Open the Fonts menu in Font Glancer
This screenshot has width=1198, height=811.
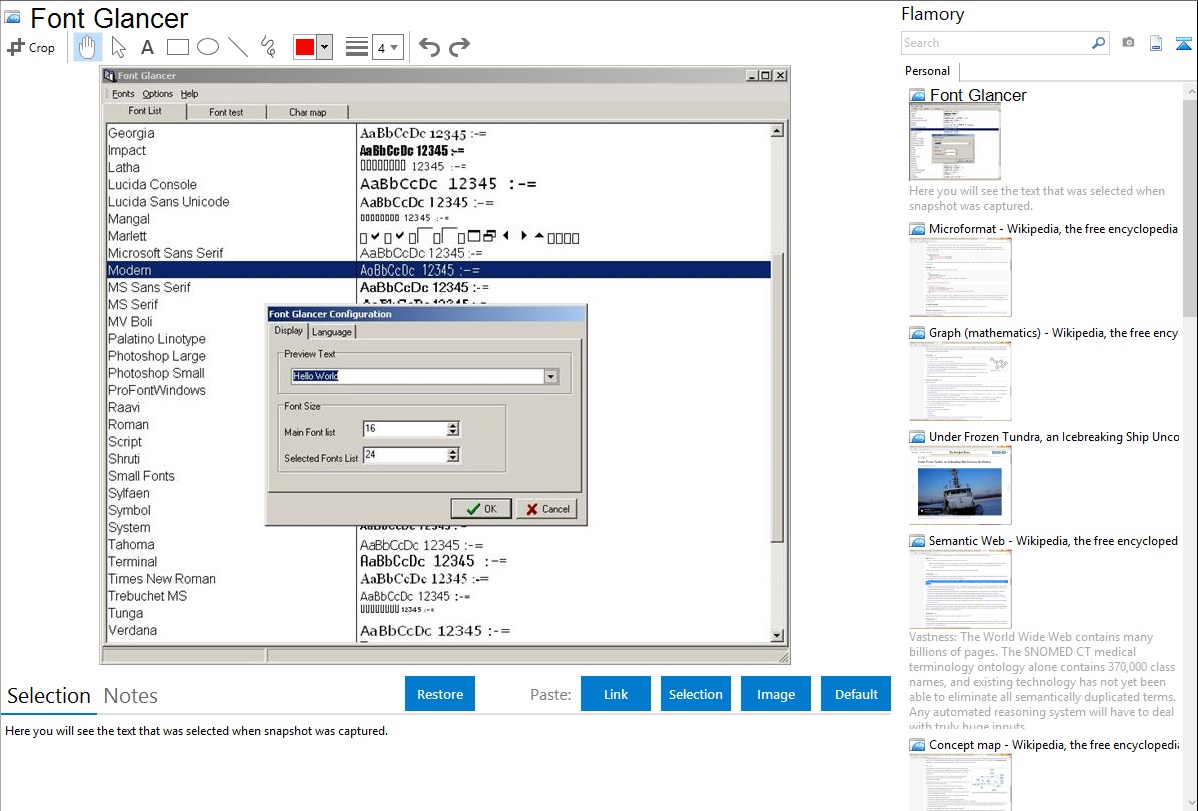coord(123,94)
